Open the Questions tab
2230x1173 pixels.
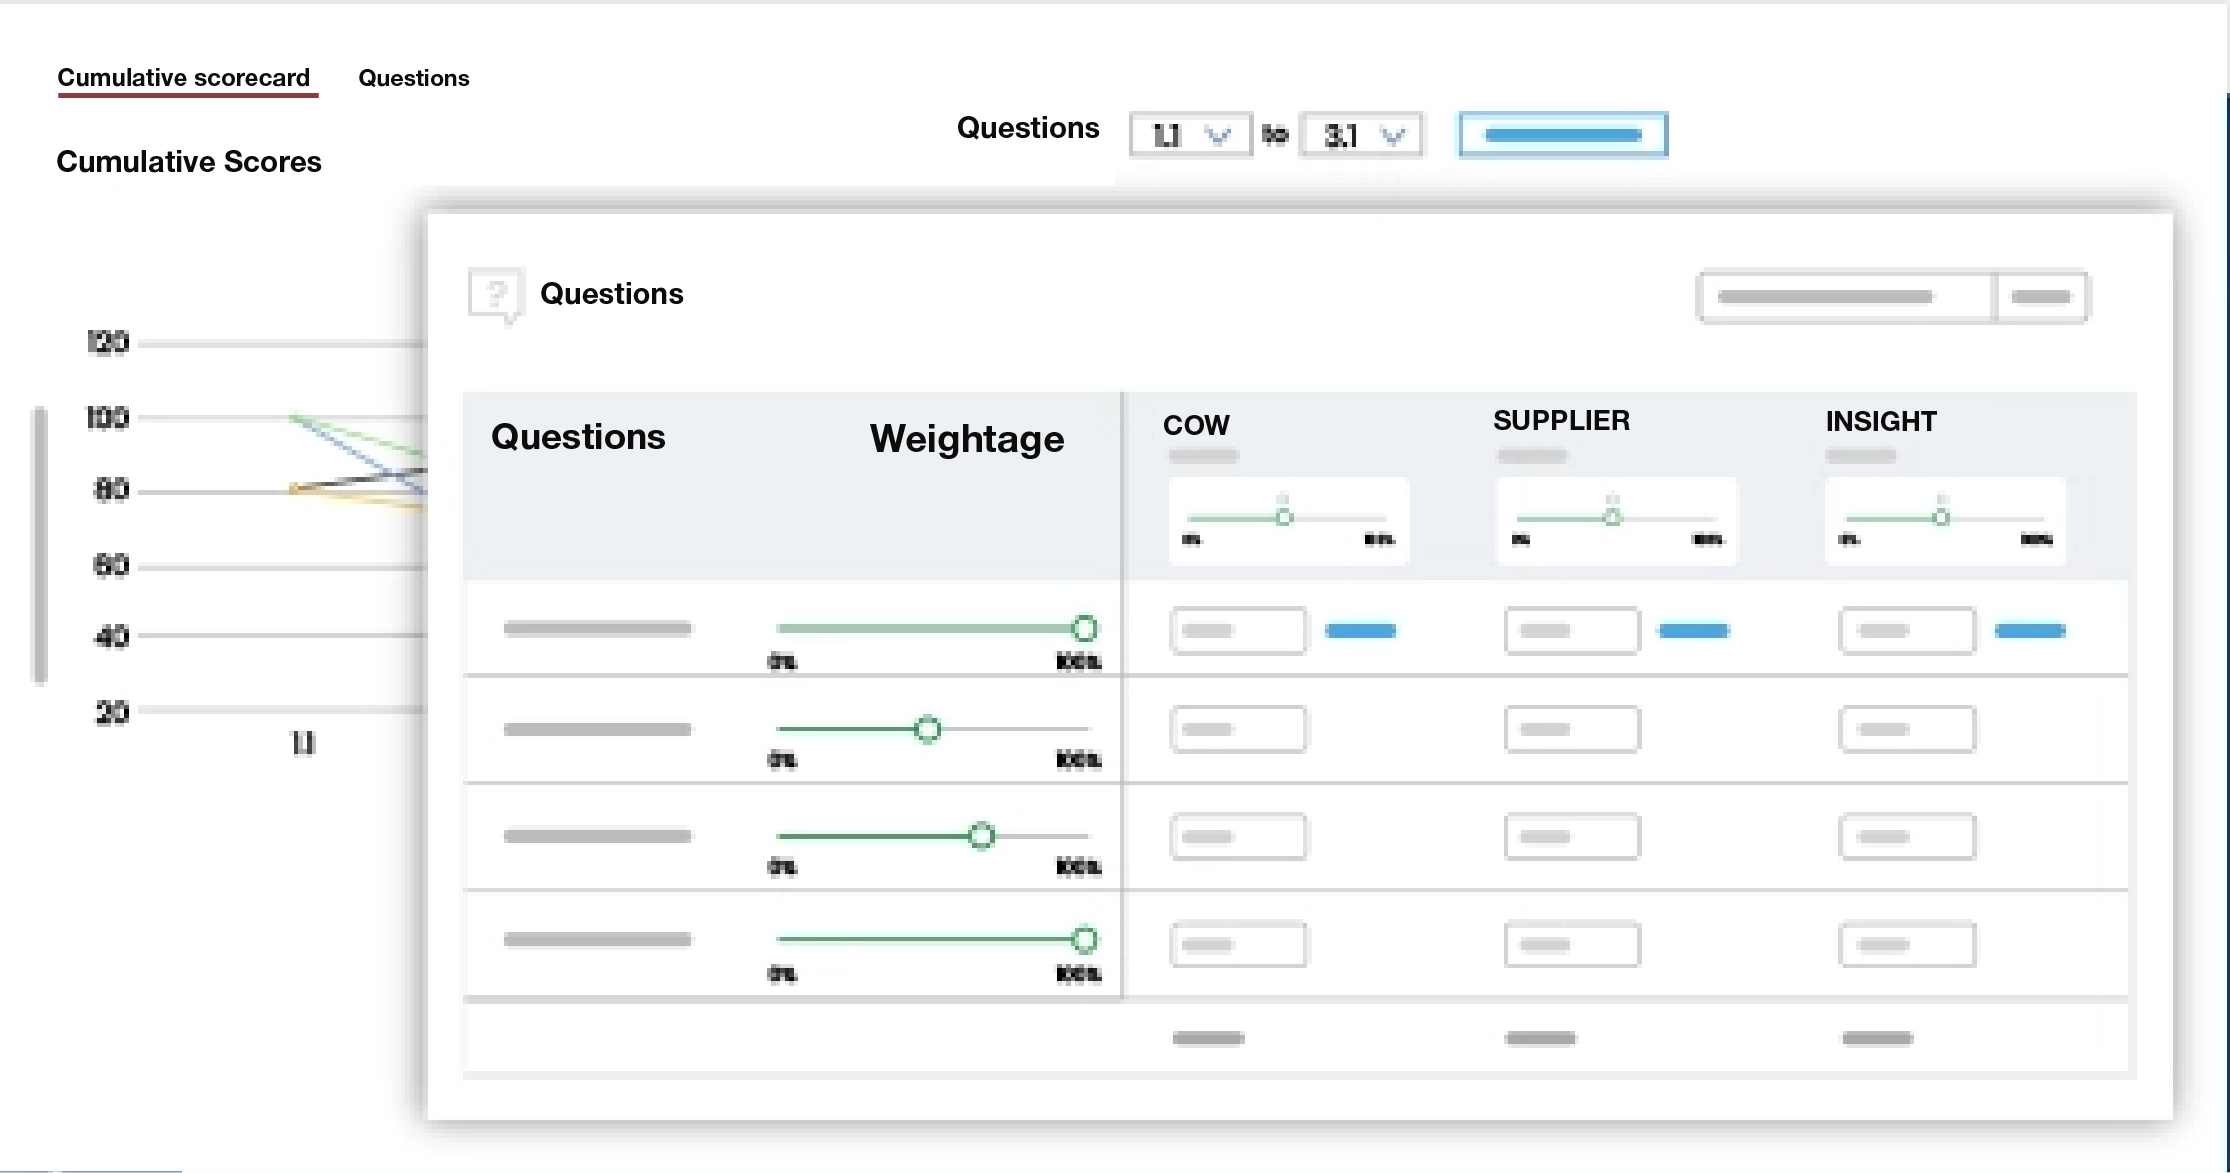click(x=413, y=78)
